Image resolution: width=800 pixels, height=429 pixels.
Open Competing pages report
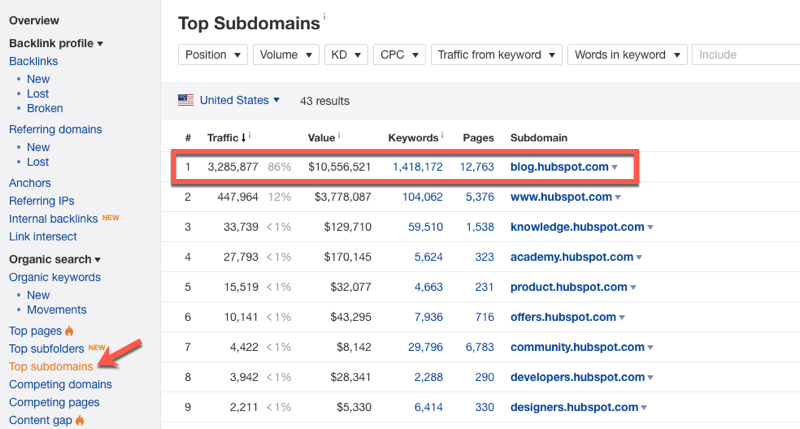(54, 402)
